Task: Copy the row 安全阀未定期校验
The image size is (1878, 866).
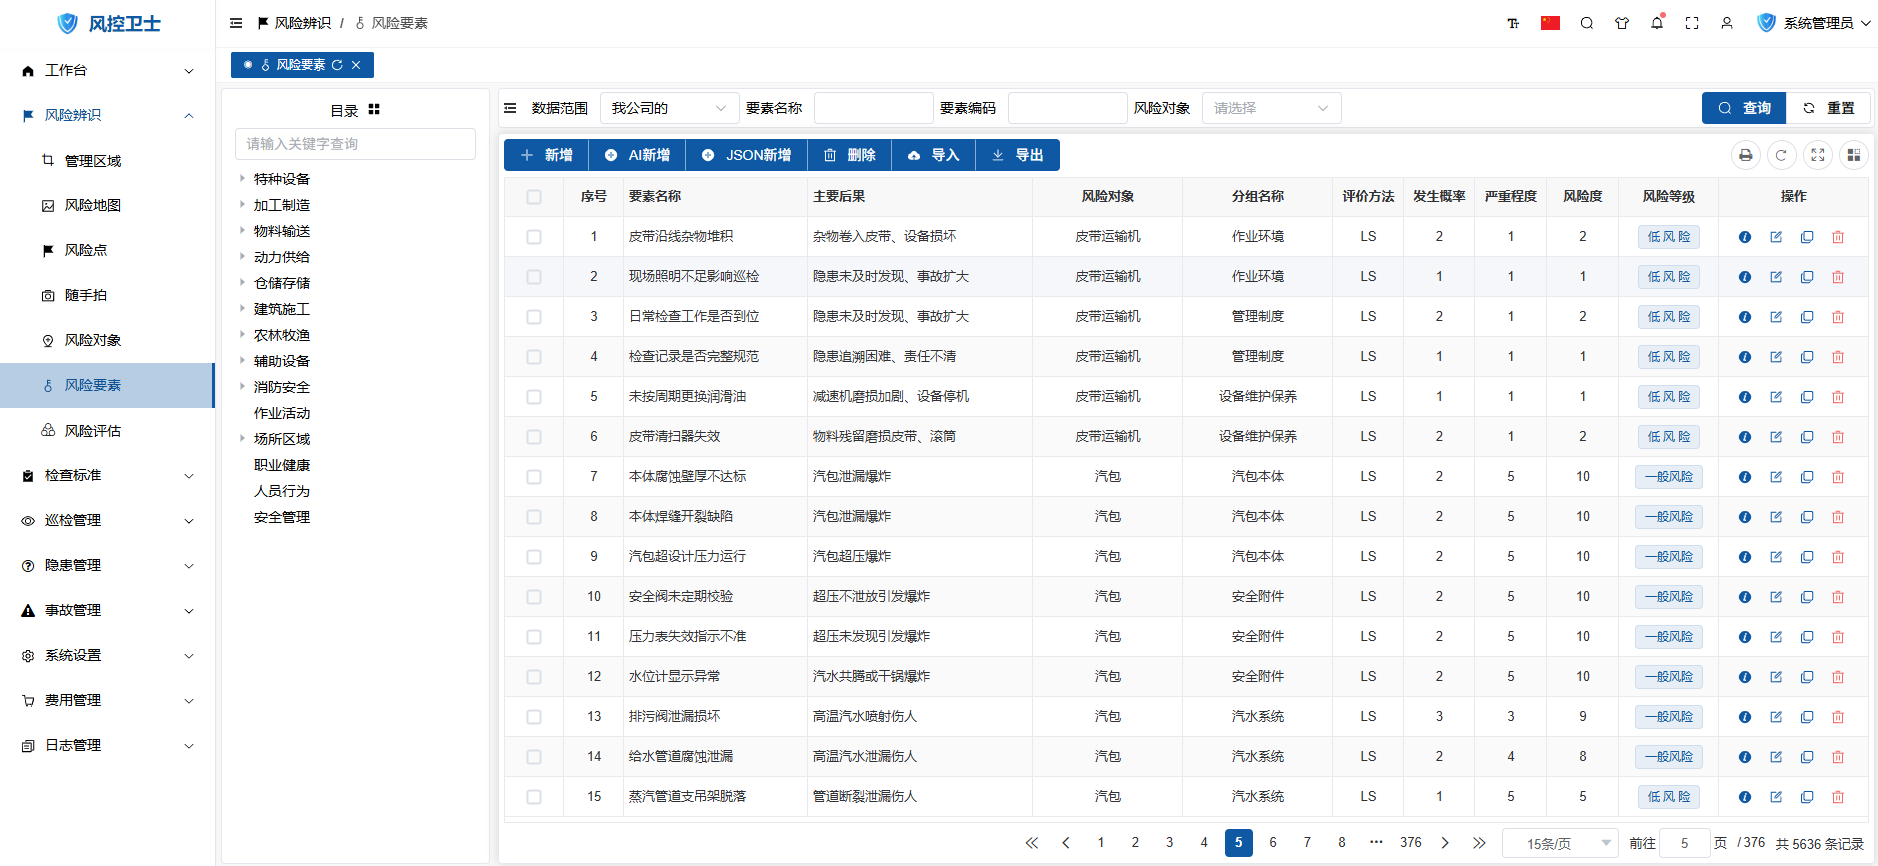Action: 1807,597
